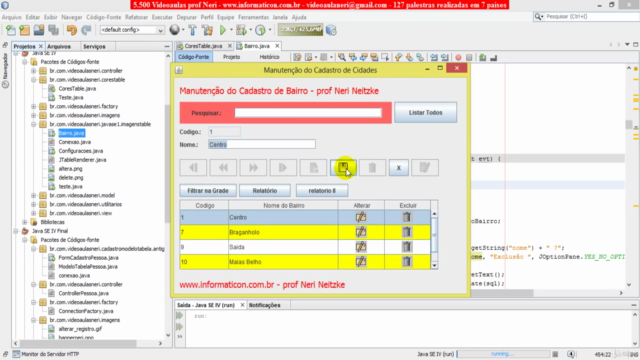640x360 pixels.
Task: Switch to the Histórico editor view
Action: (269, 57)
